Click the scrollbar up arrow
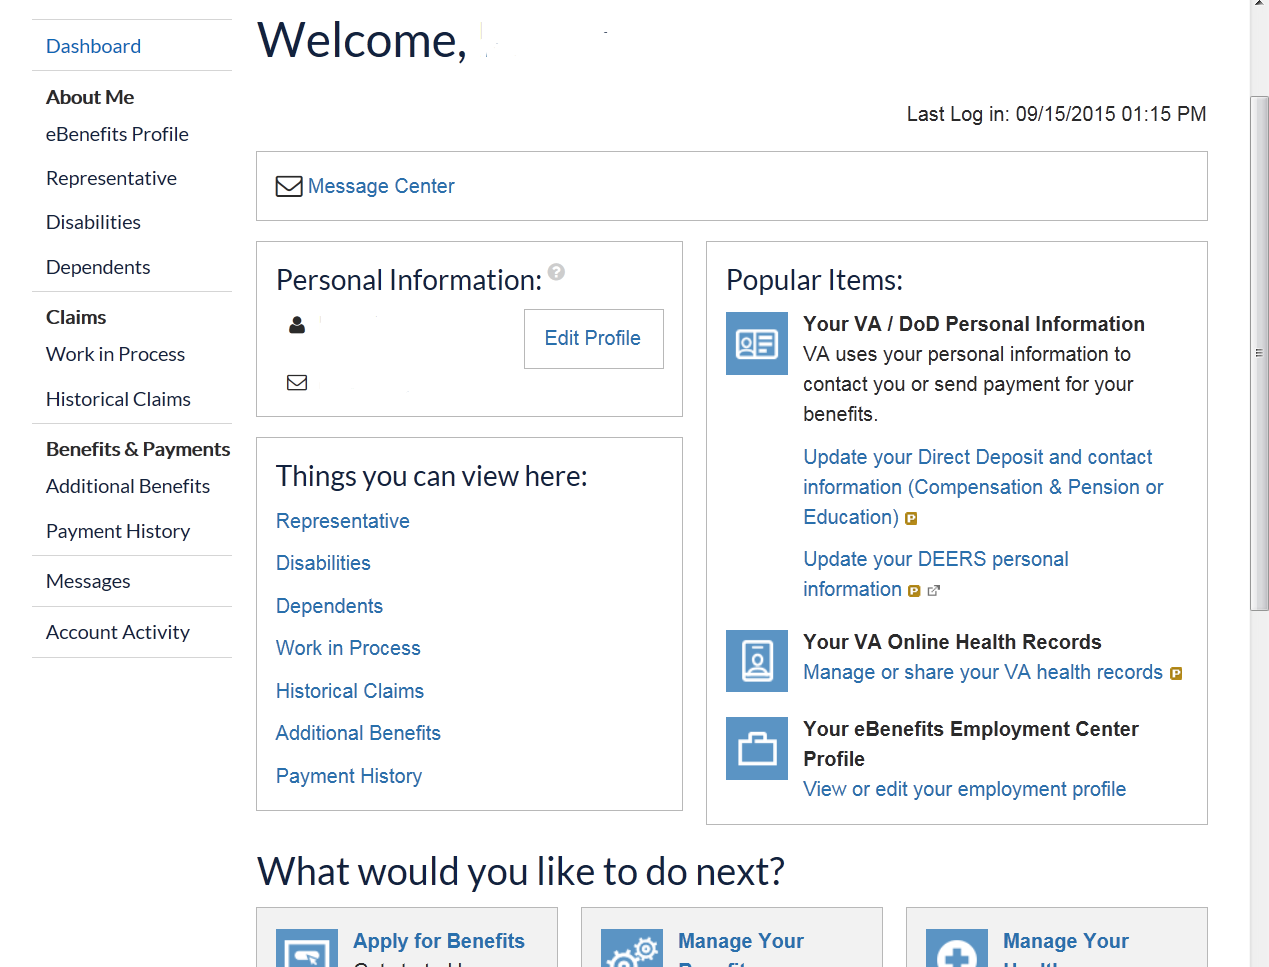Screen dimensions: 1269x967 [x=1259, y=4]
